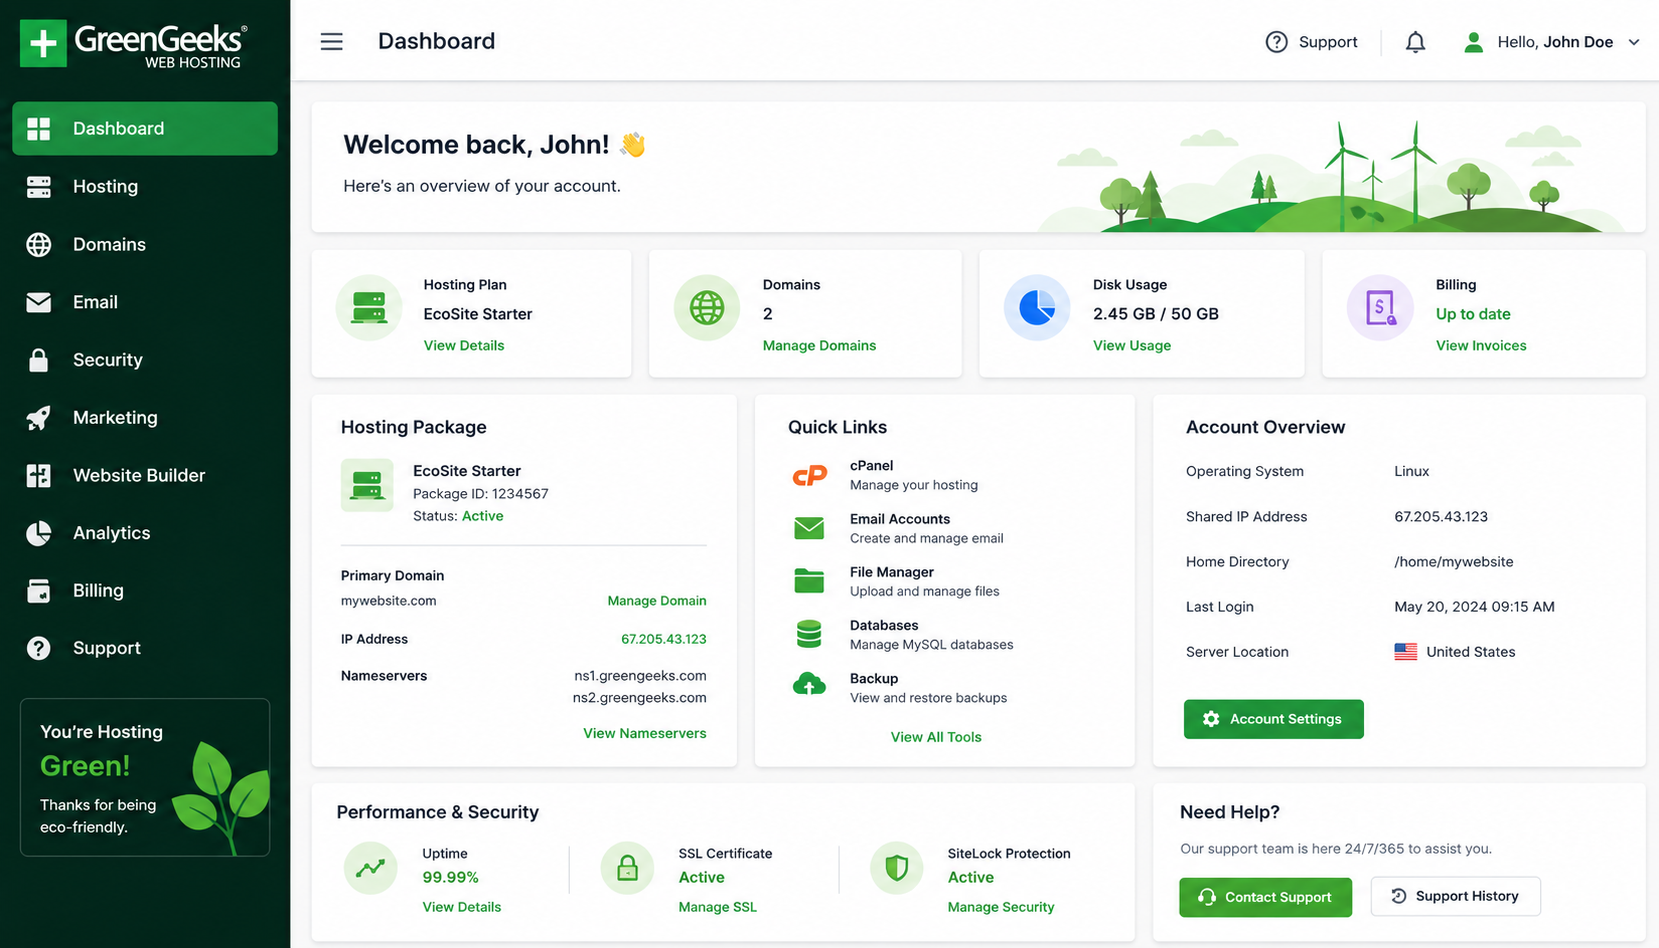Click the user avatar icon beside Hello

pos(1473,42)
